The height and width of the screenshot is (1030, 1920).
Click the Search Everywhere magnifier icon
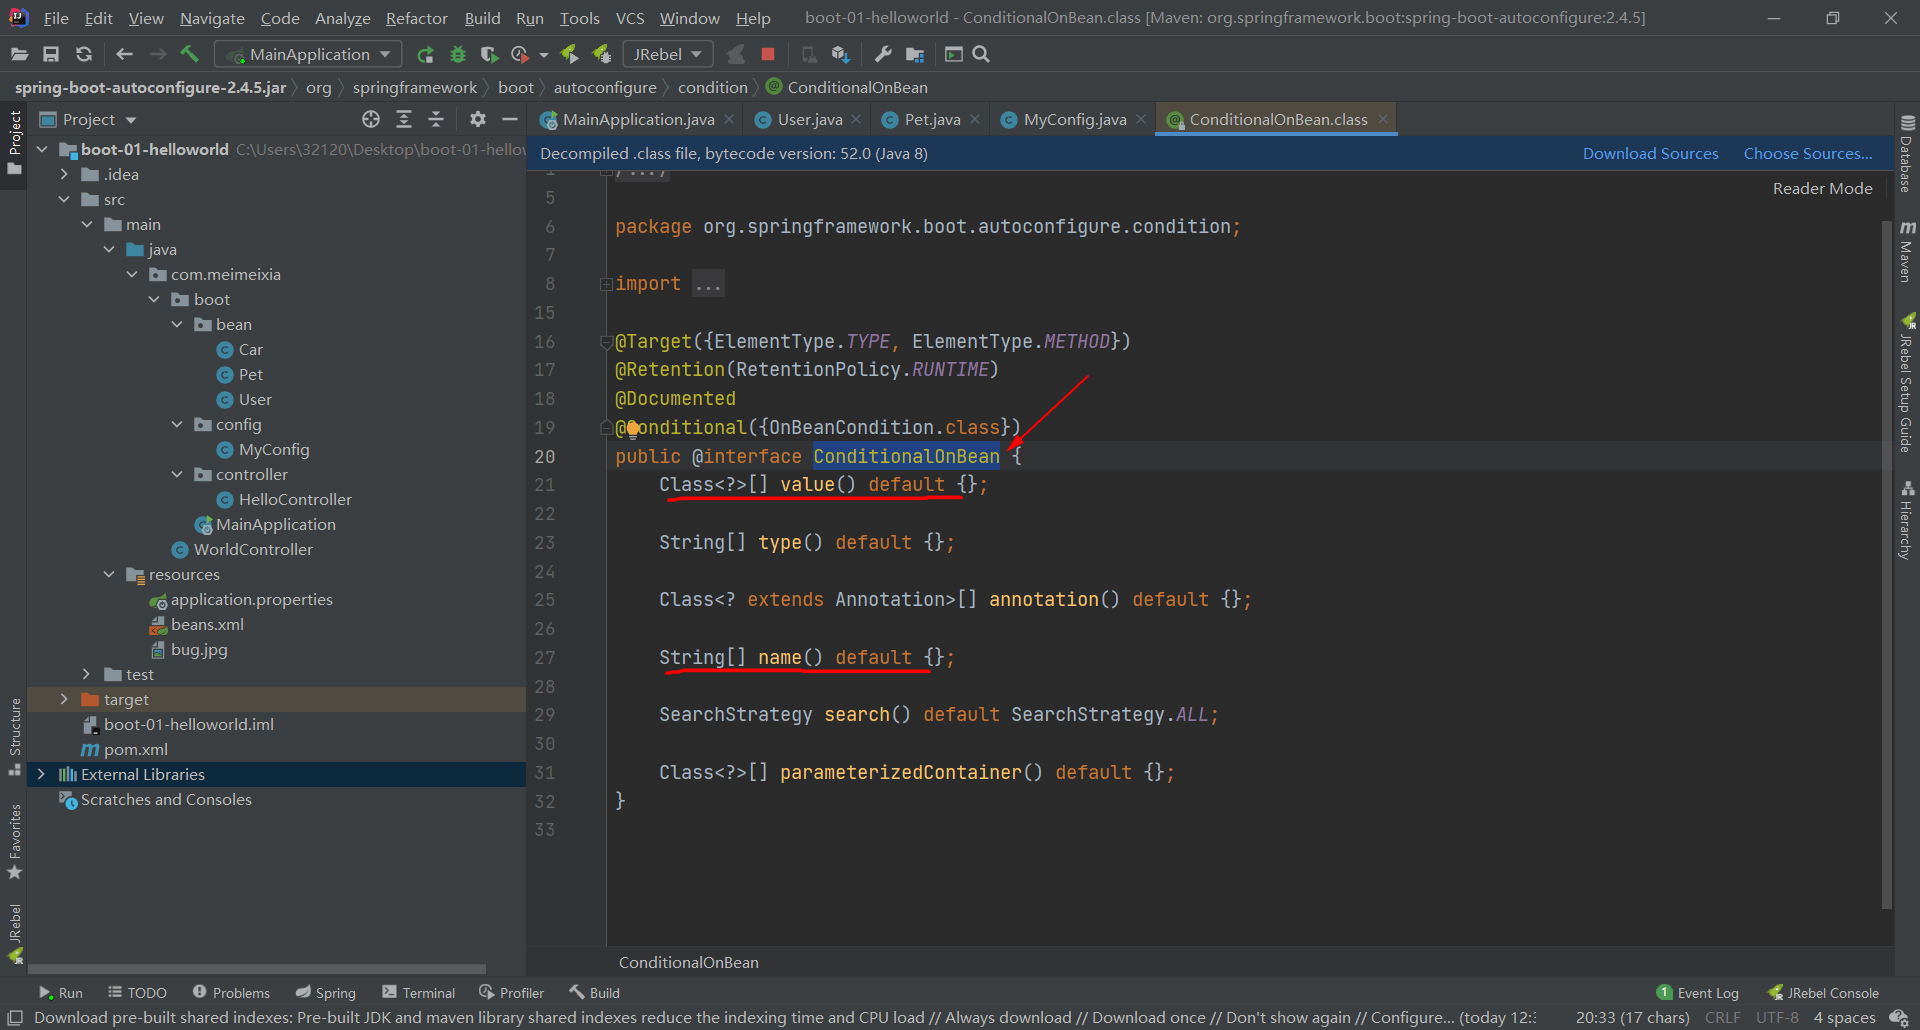981,54
